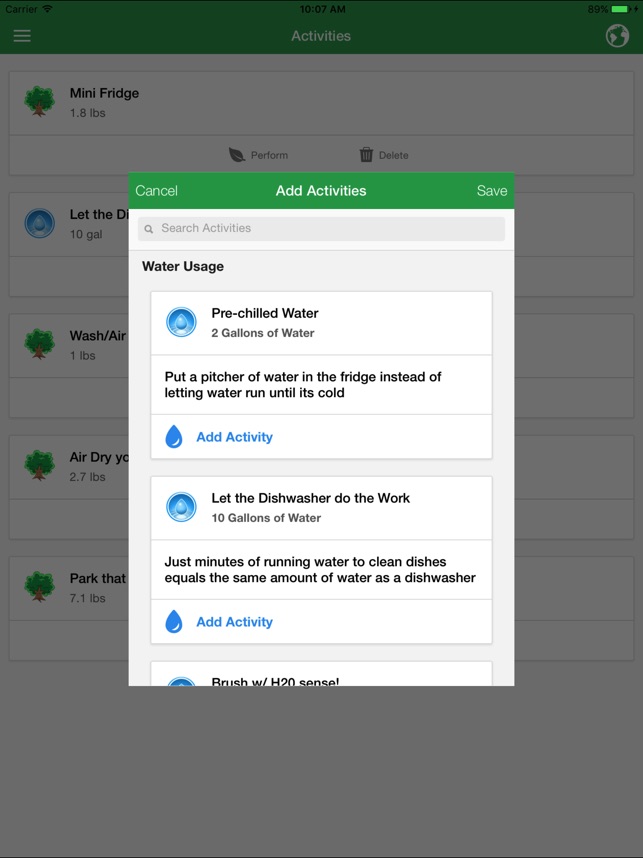Viewport: 643px width, 858px height.
Task: Tap the Park that activity title
Action: [98, 578]
